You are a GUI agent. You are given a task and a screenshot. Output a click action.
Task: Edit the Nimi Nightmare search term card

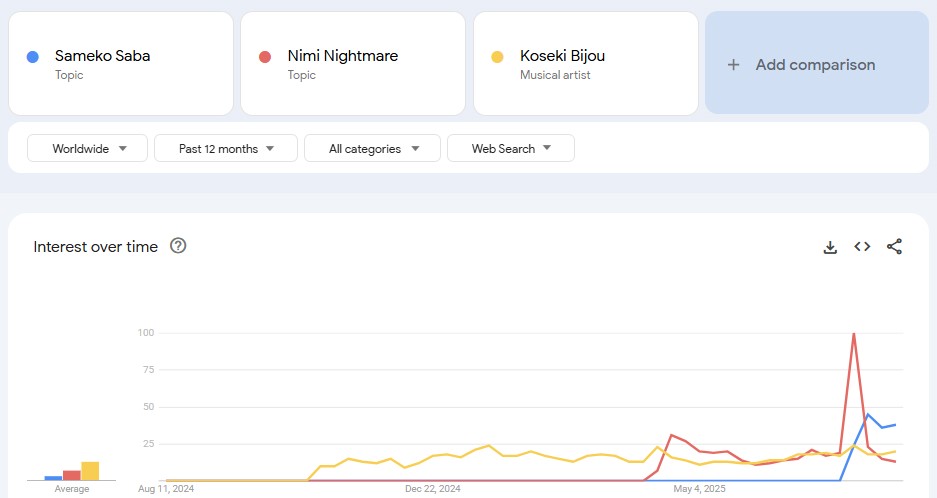point(353,63)
